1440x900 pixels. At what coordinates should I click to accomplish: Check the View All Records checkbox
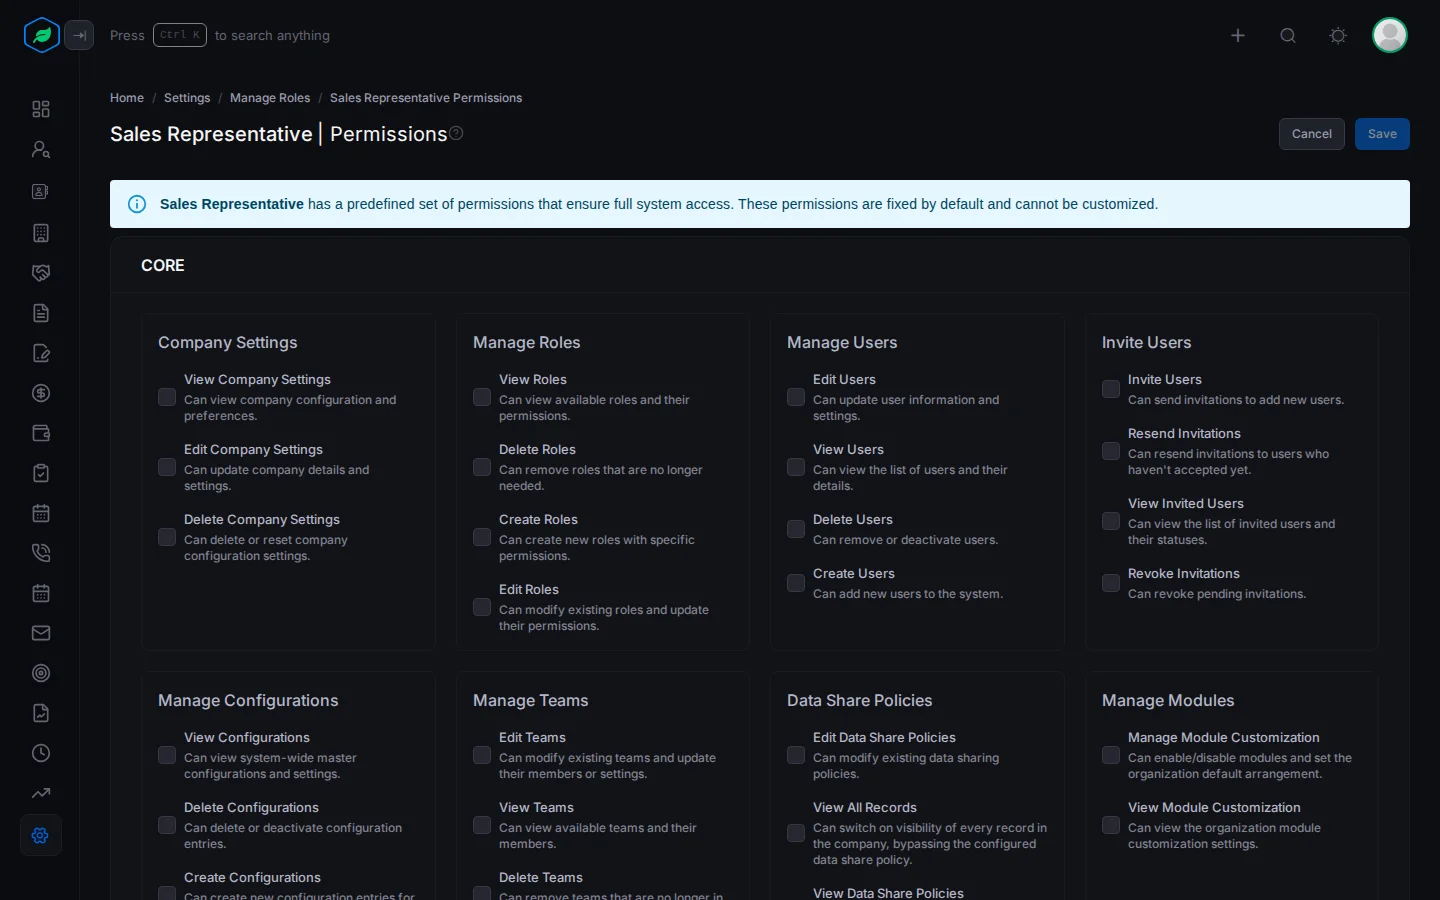[796, 833]
